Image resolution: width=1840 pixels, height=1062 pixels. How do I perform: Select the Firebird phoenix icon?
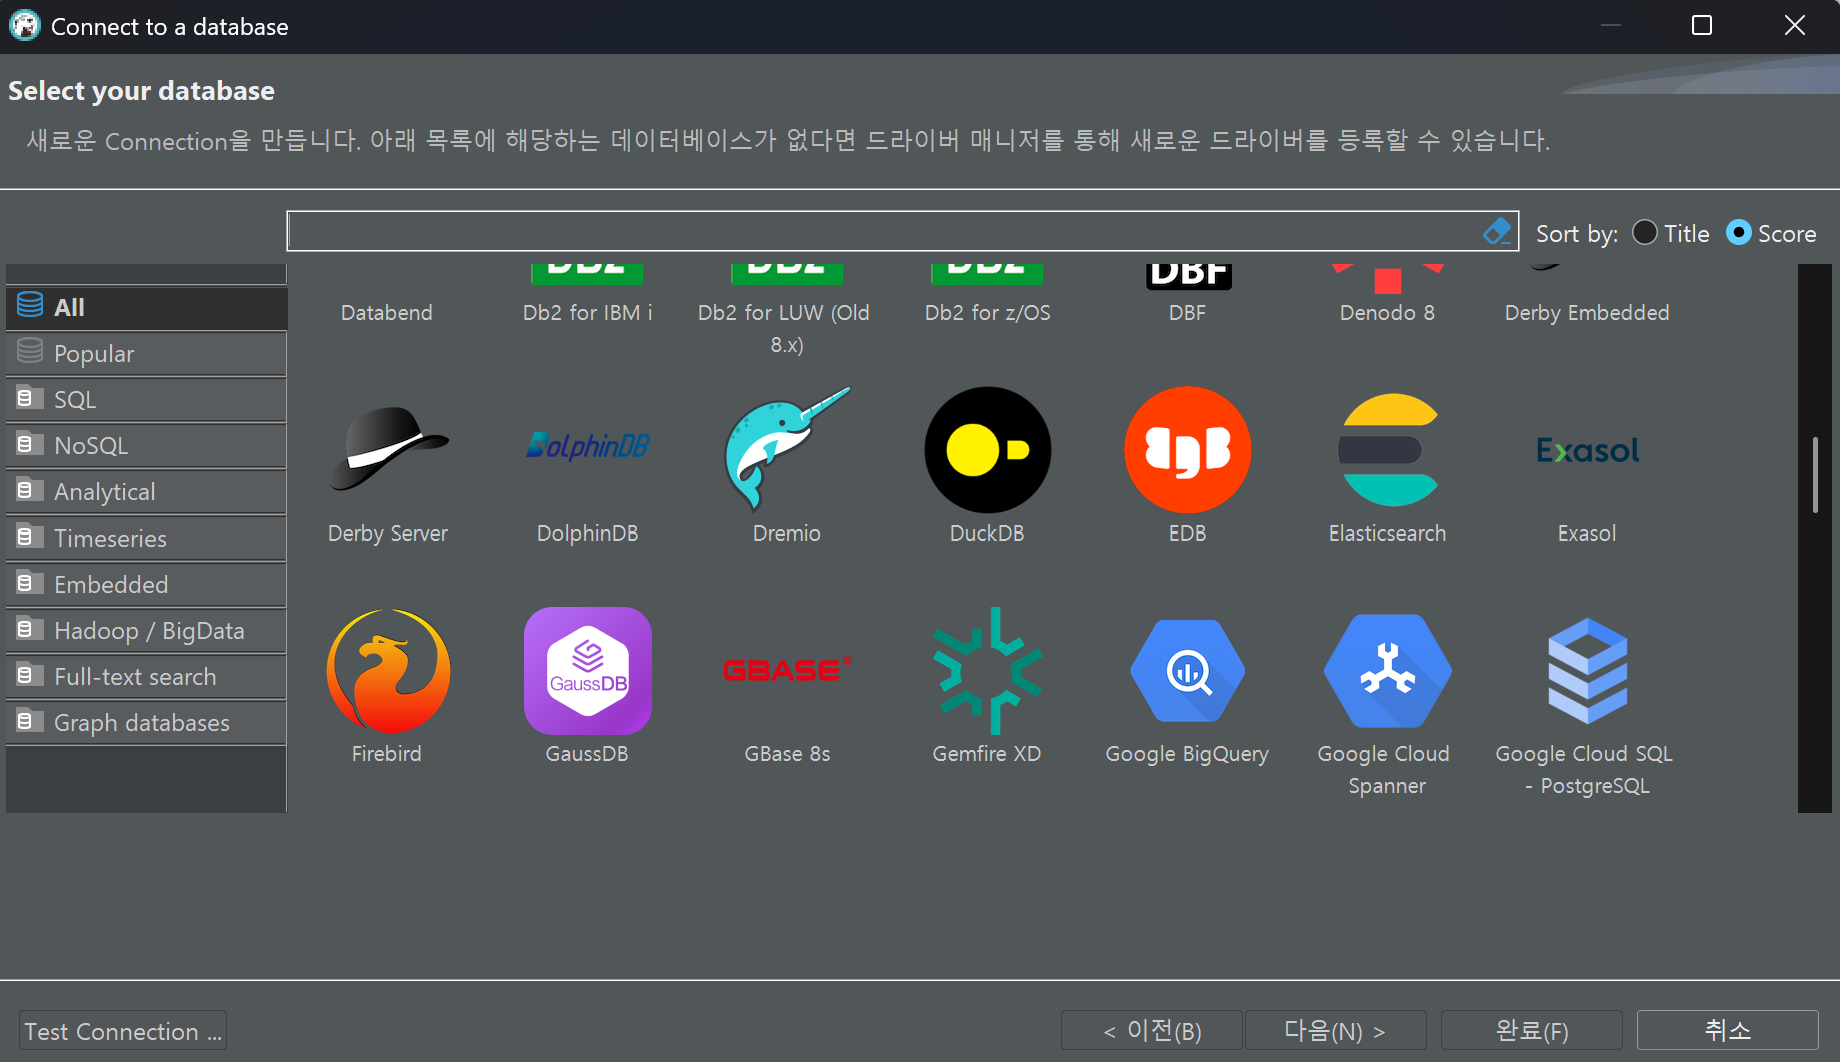point(388,671)
